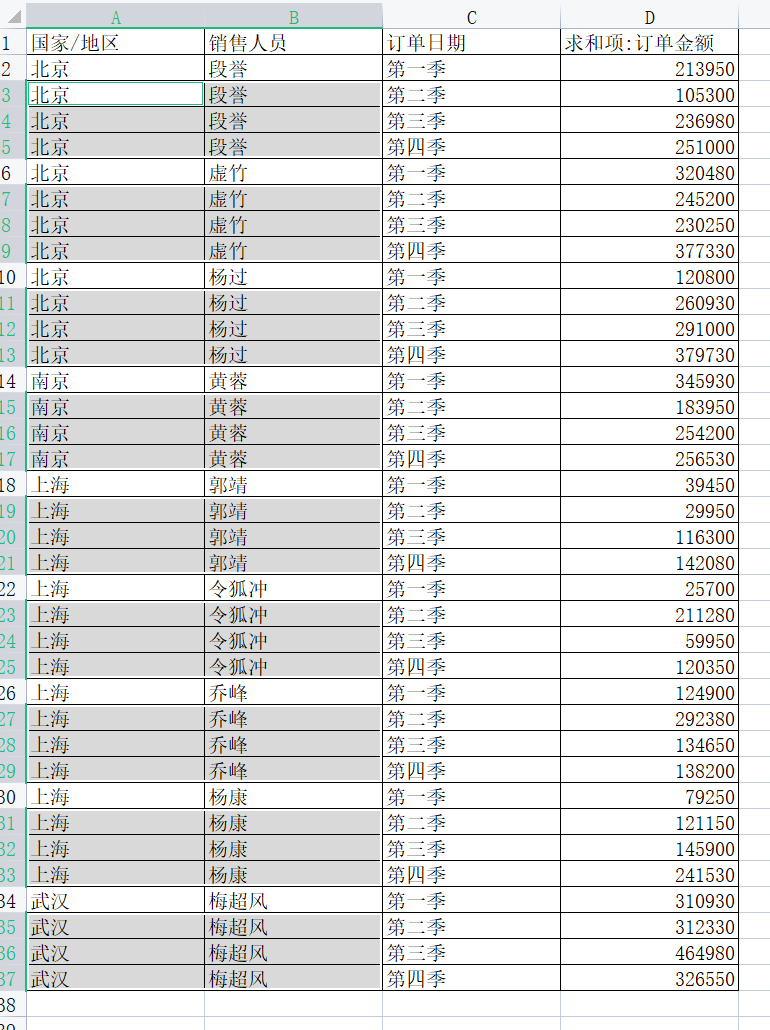Select row 22 by its header
Screen dimensions: 770x1030
coord(12,589)
